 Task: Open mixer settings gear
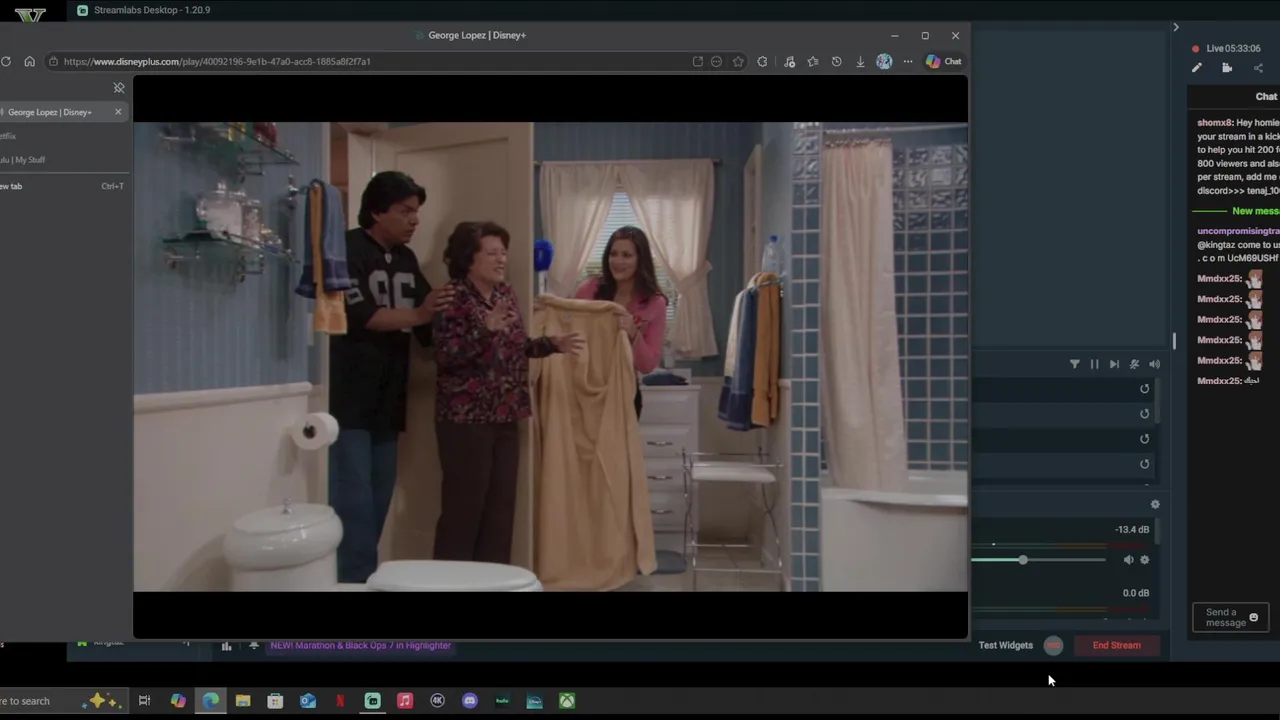pyautogui.click(x=1155, y=505)
